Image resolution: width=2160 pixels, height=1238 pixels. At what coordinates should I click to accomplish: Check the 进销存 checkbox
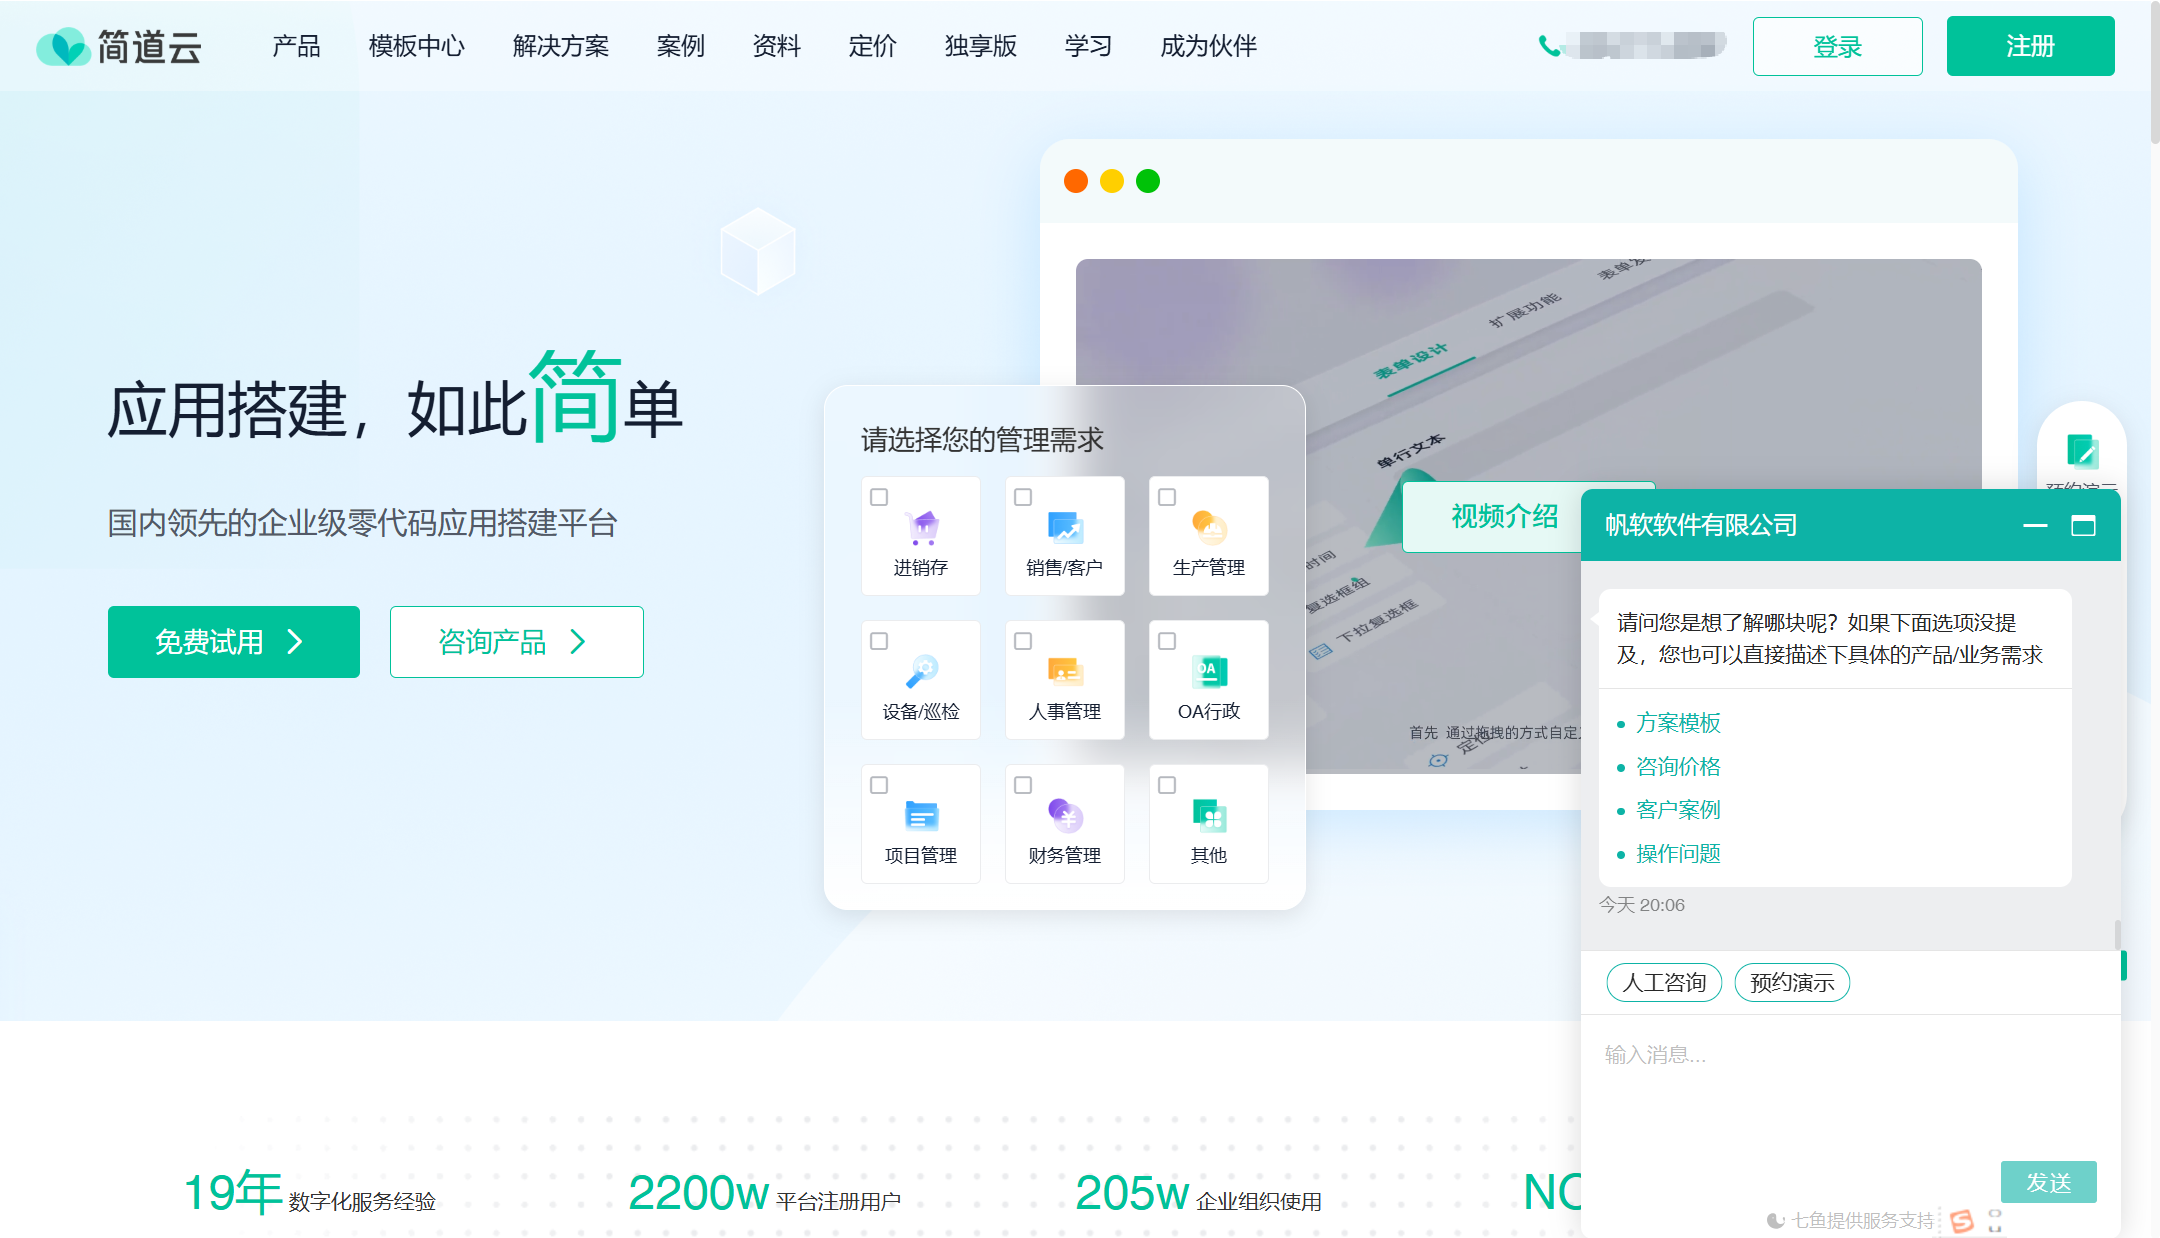pyautogui.click(x=879, y=496)
